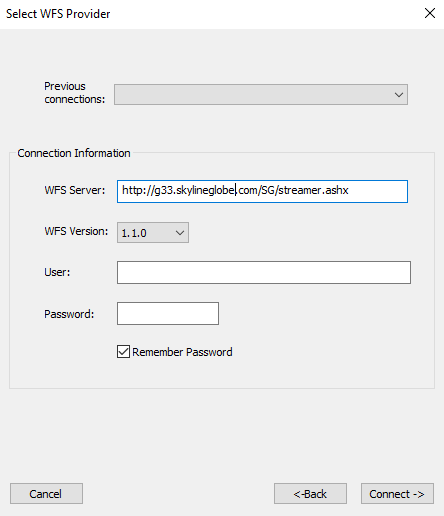The height and width of the screenshot is (516, 444).
Task: Click the Previous connections dropdown arrow
Action: pyautogui.click(x=399, y=95)
